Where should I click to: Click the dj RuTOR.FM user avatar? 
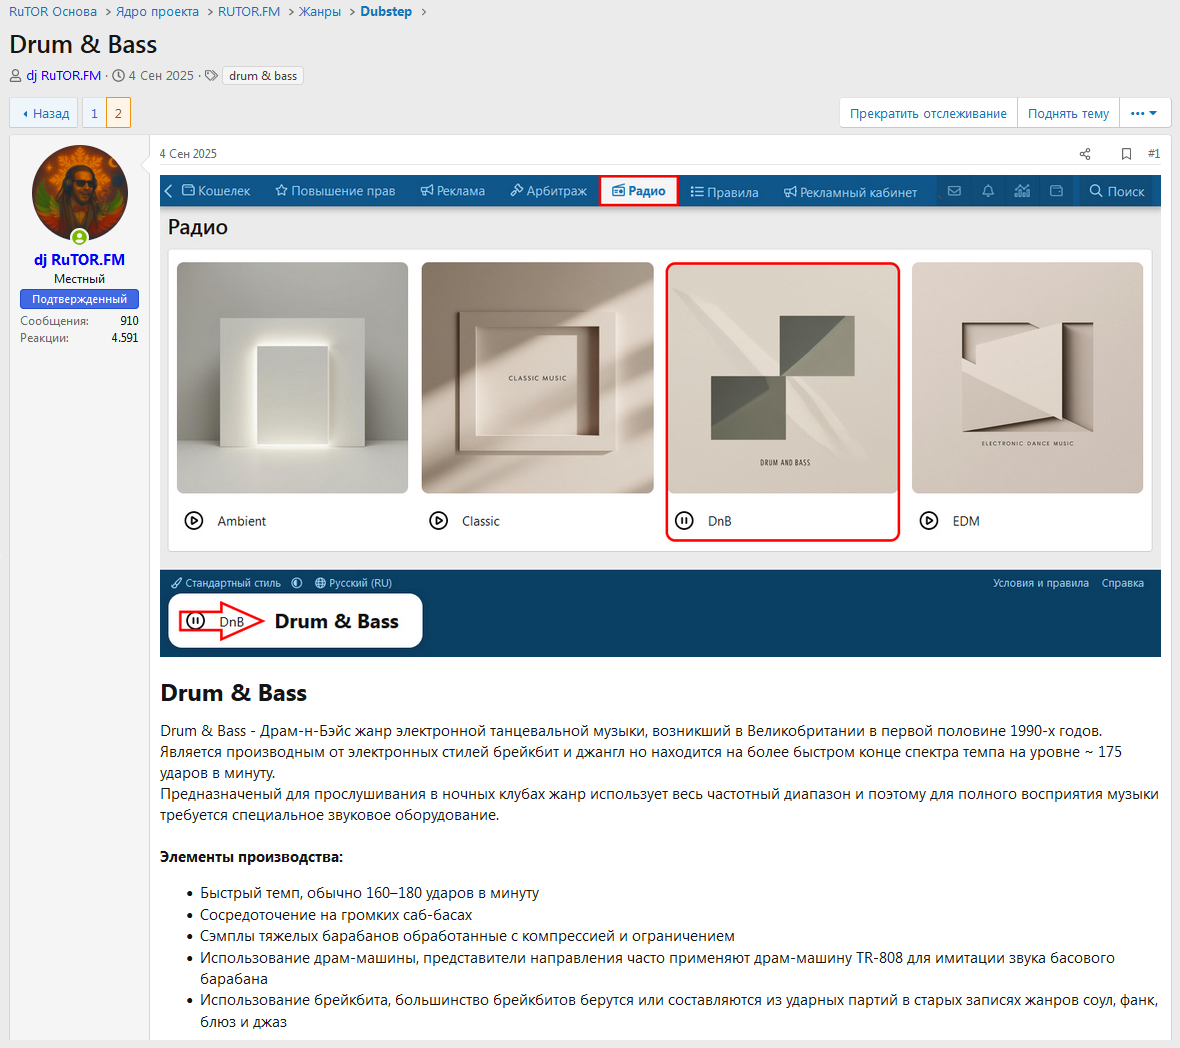pyautogui.click(x=80, y=193)
